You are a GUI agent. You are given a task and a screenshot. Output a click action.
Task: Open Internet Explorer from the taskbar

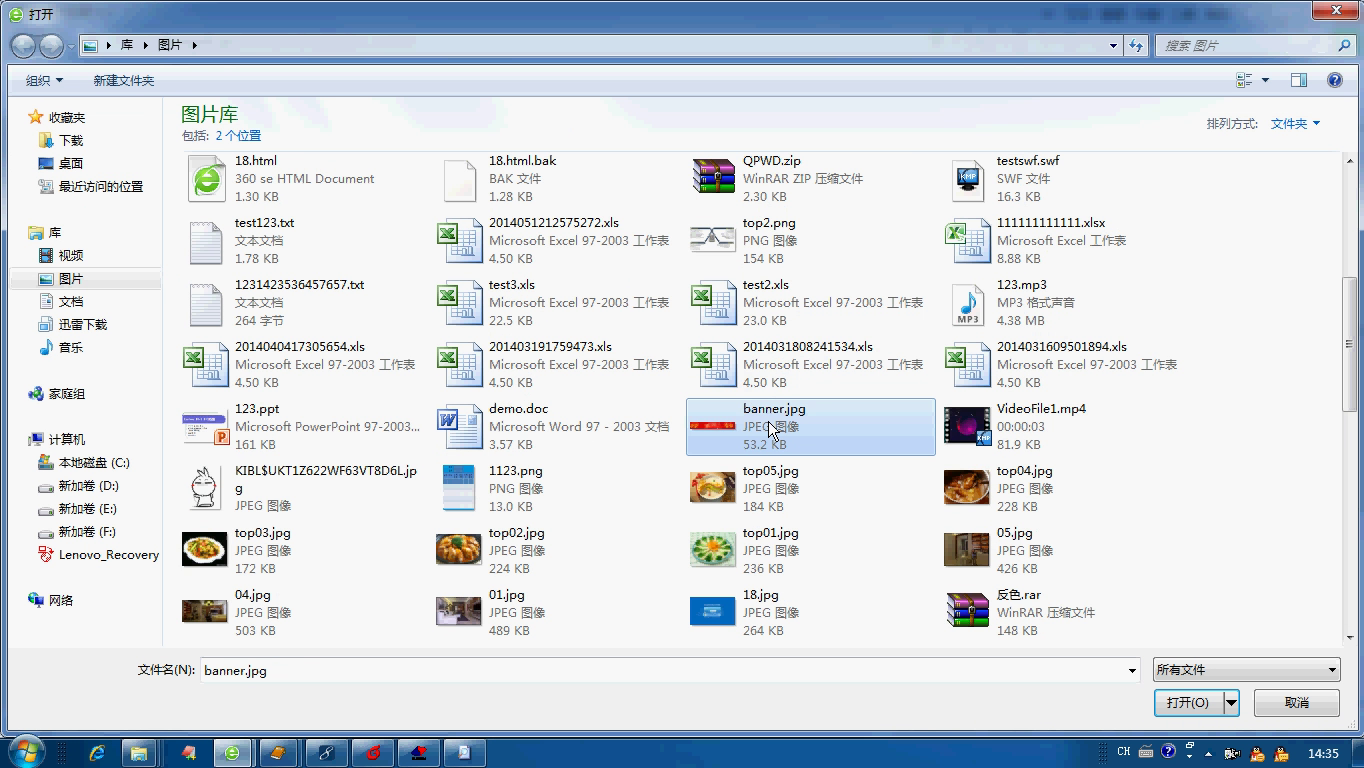[x=97, y=753]
